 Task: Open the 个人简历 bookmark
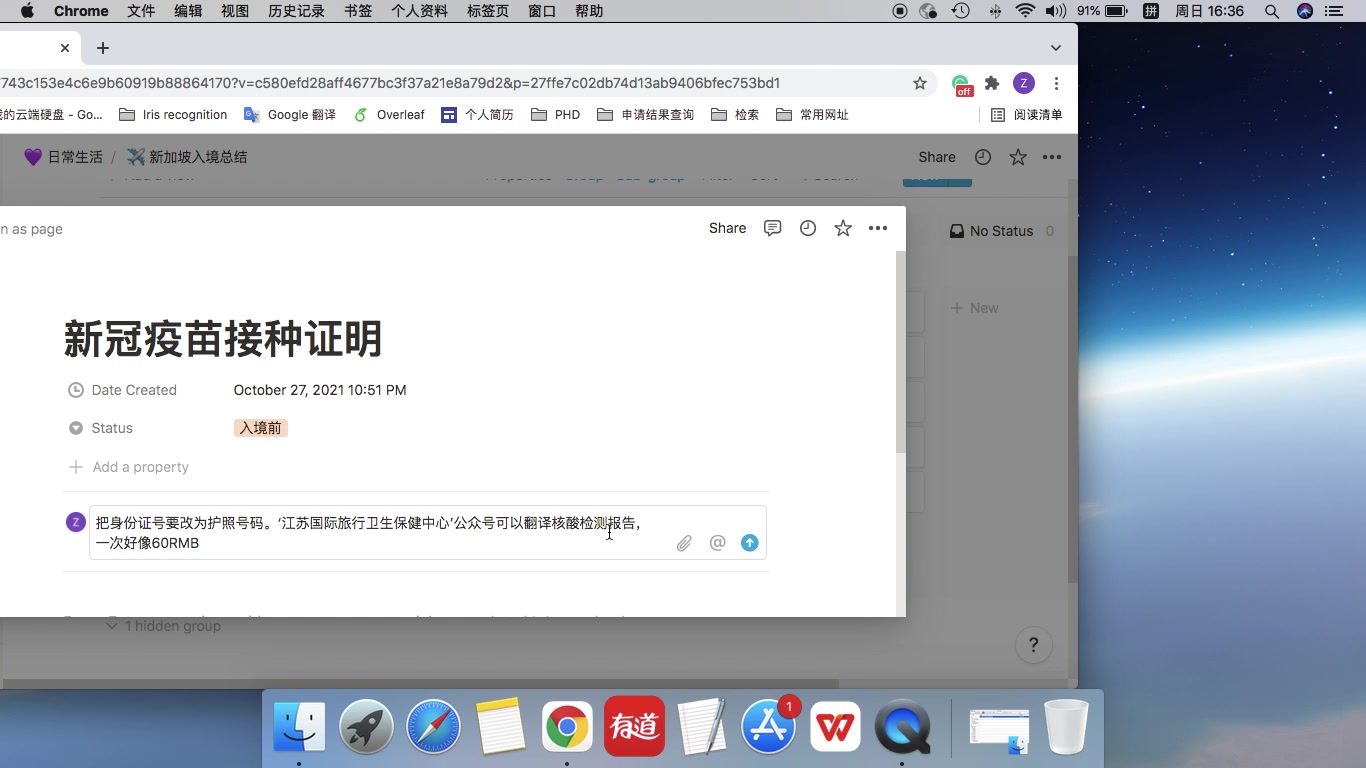pos(477,115)
